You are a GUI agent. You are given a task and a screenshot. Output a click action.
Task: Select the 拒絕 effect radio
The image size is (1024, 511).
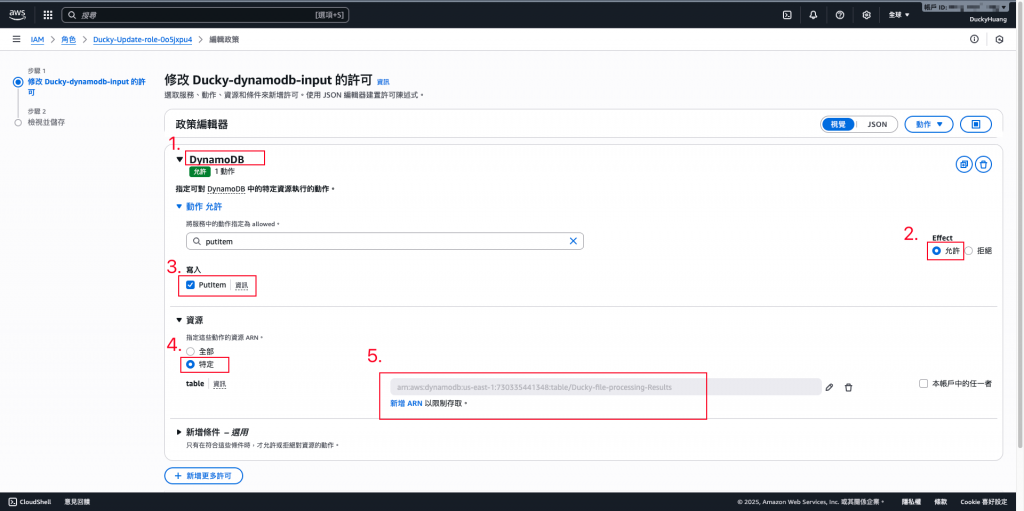tap(968, 250)
